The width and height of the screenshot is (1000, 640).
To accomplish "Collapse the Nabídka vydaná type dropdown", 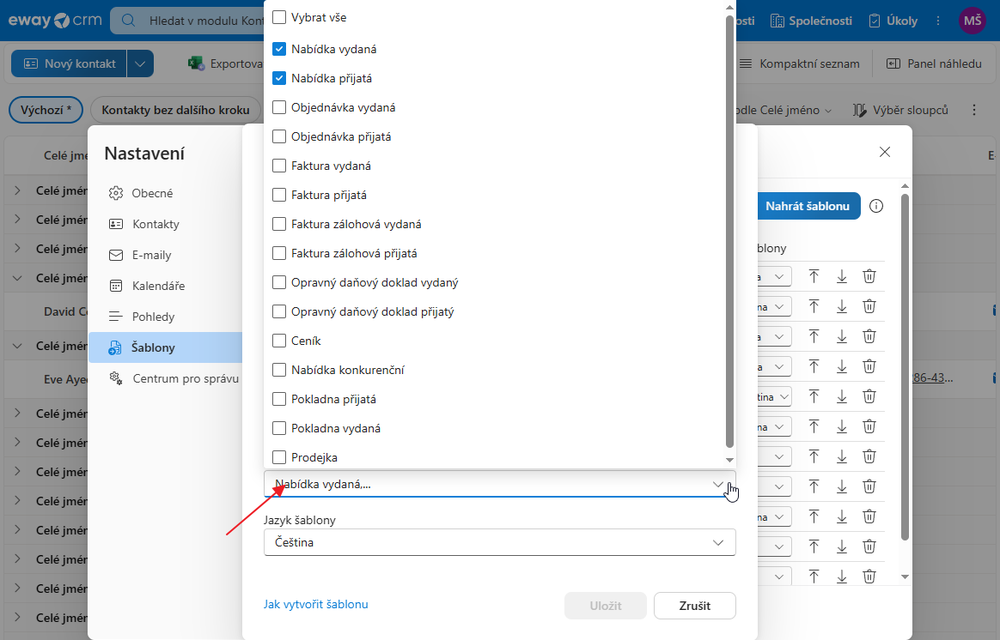I will tap(717, 484).
